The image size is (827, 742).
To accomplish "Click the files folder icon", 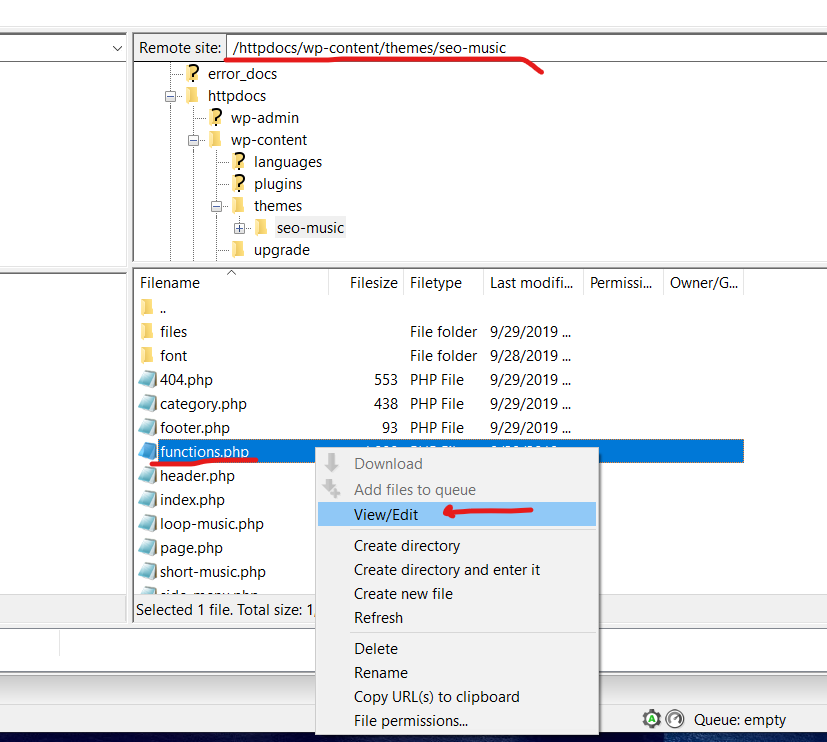I will tap(147, 332).
